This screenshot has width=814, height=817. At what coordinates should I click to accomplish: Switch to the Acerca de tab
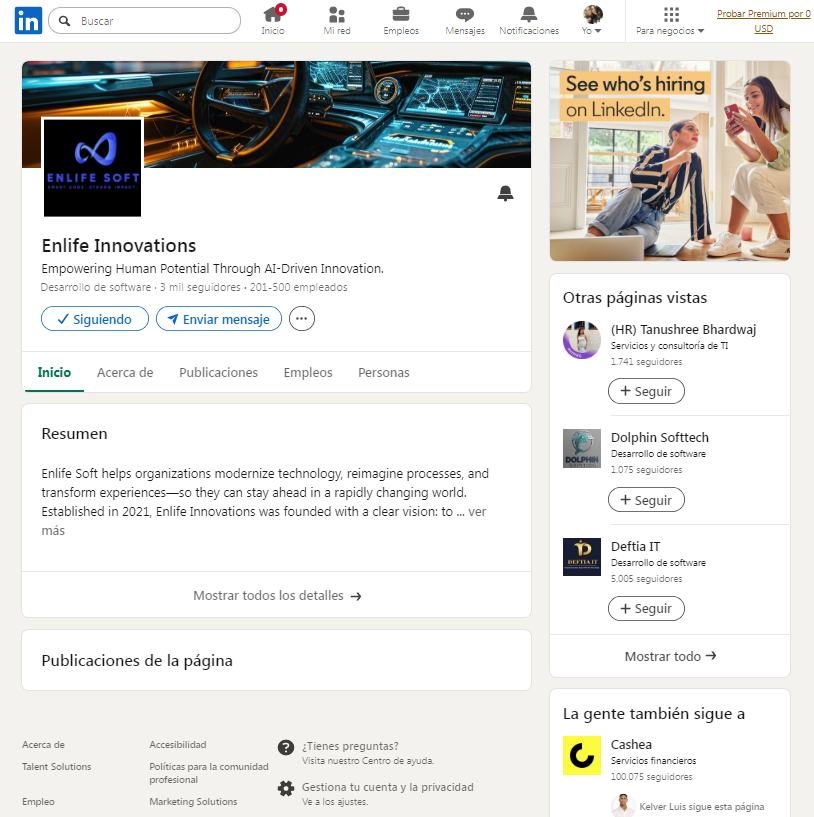pos(125,373)
